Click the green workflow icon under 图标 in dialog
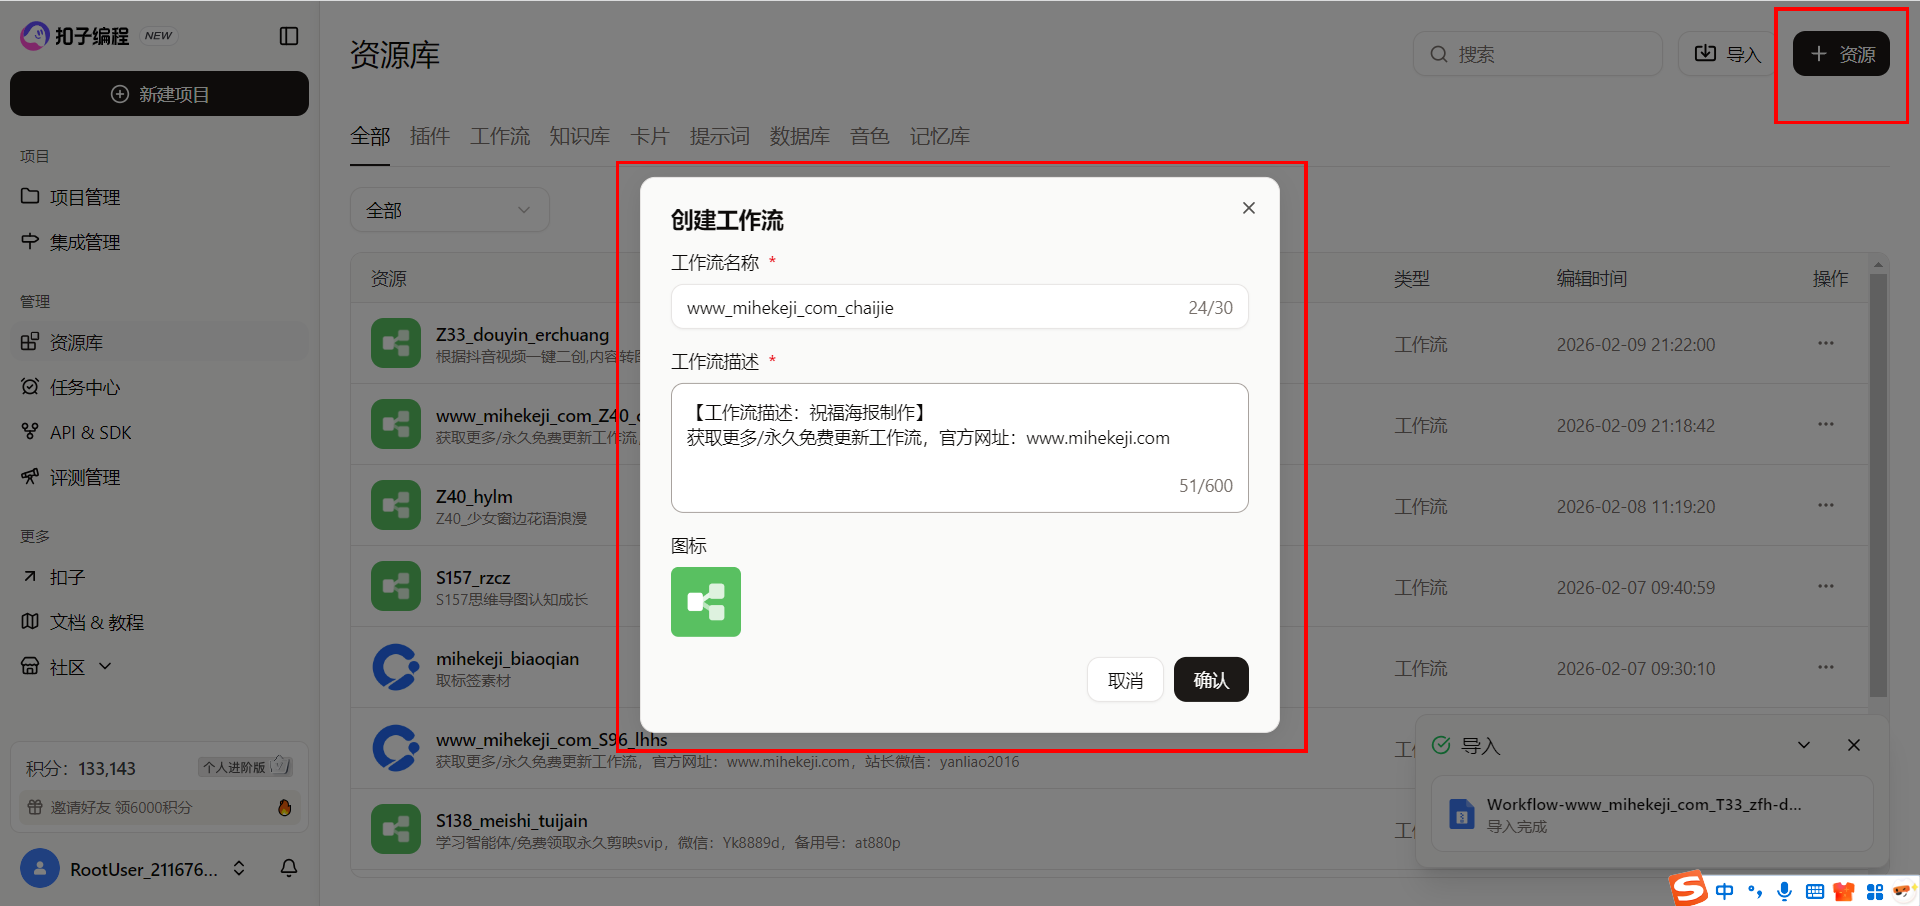The width and height of the screenshot is (1920, 906). [705, 601]
